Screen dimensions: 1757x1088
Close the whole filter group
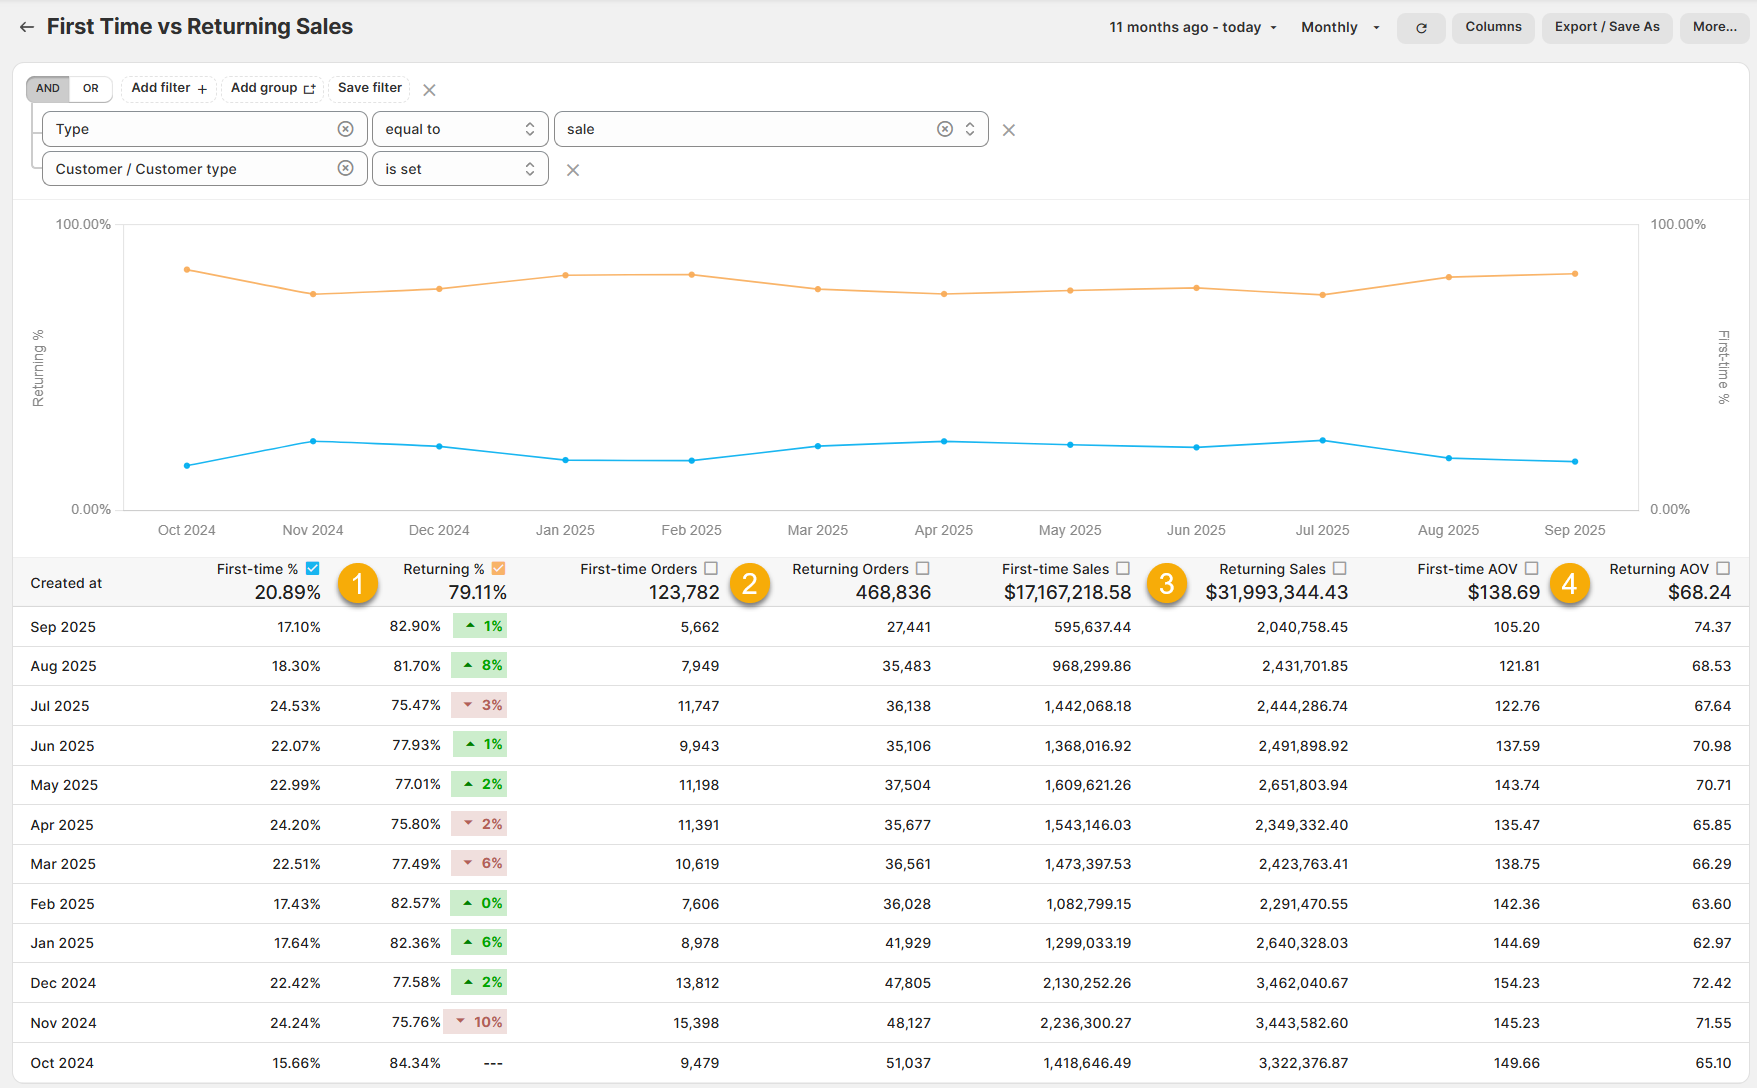coord(429,90)
